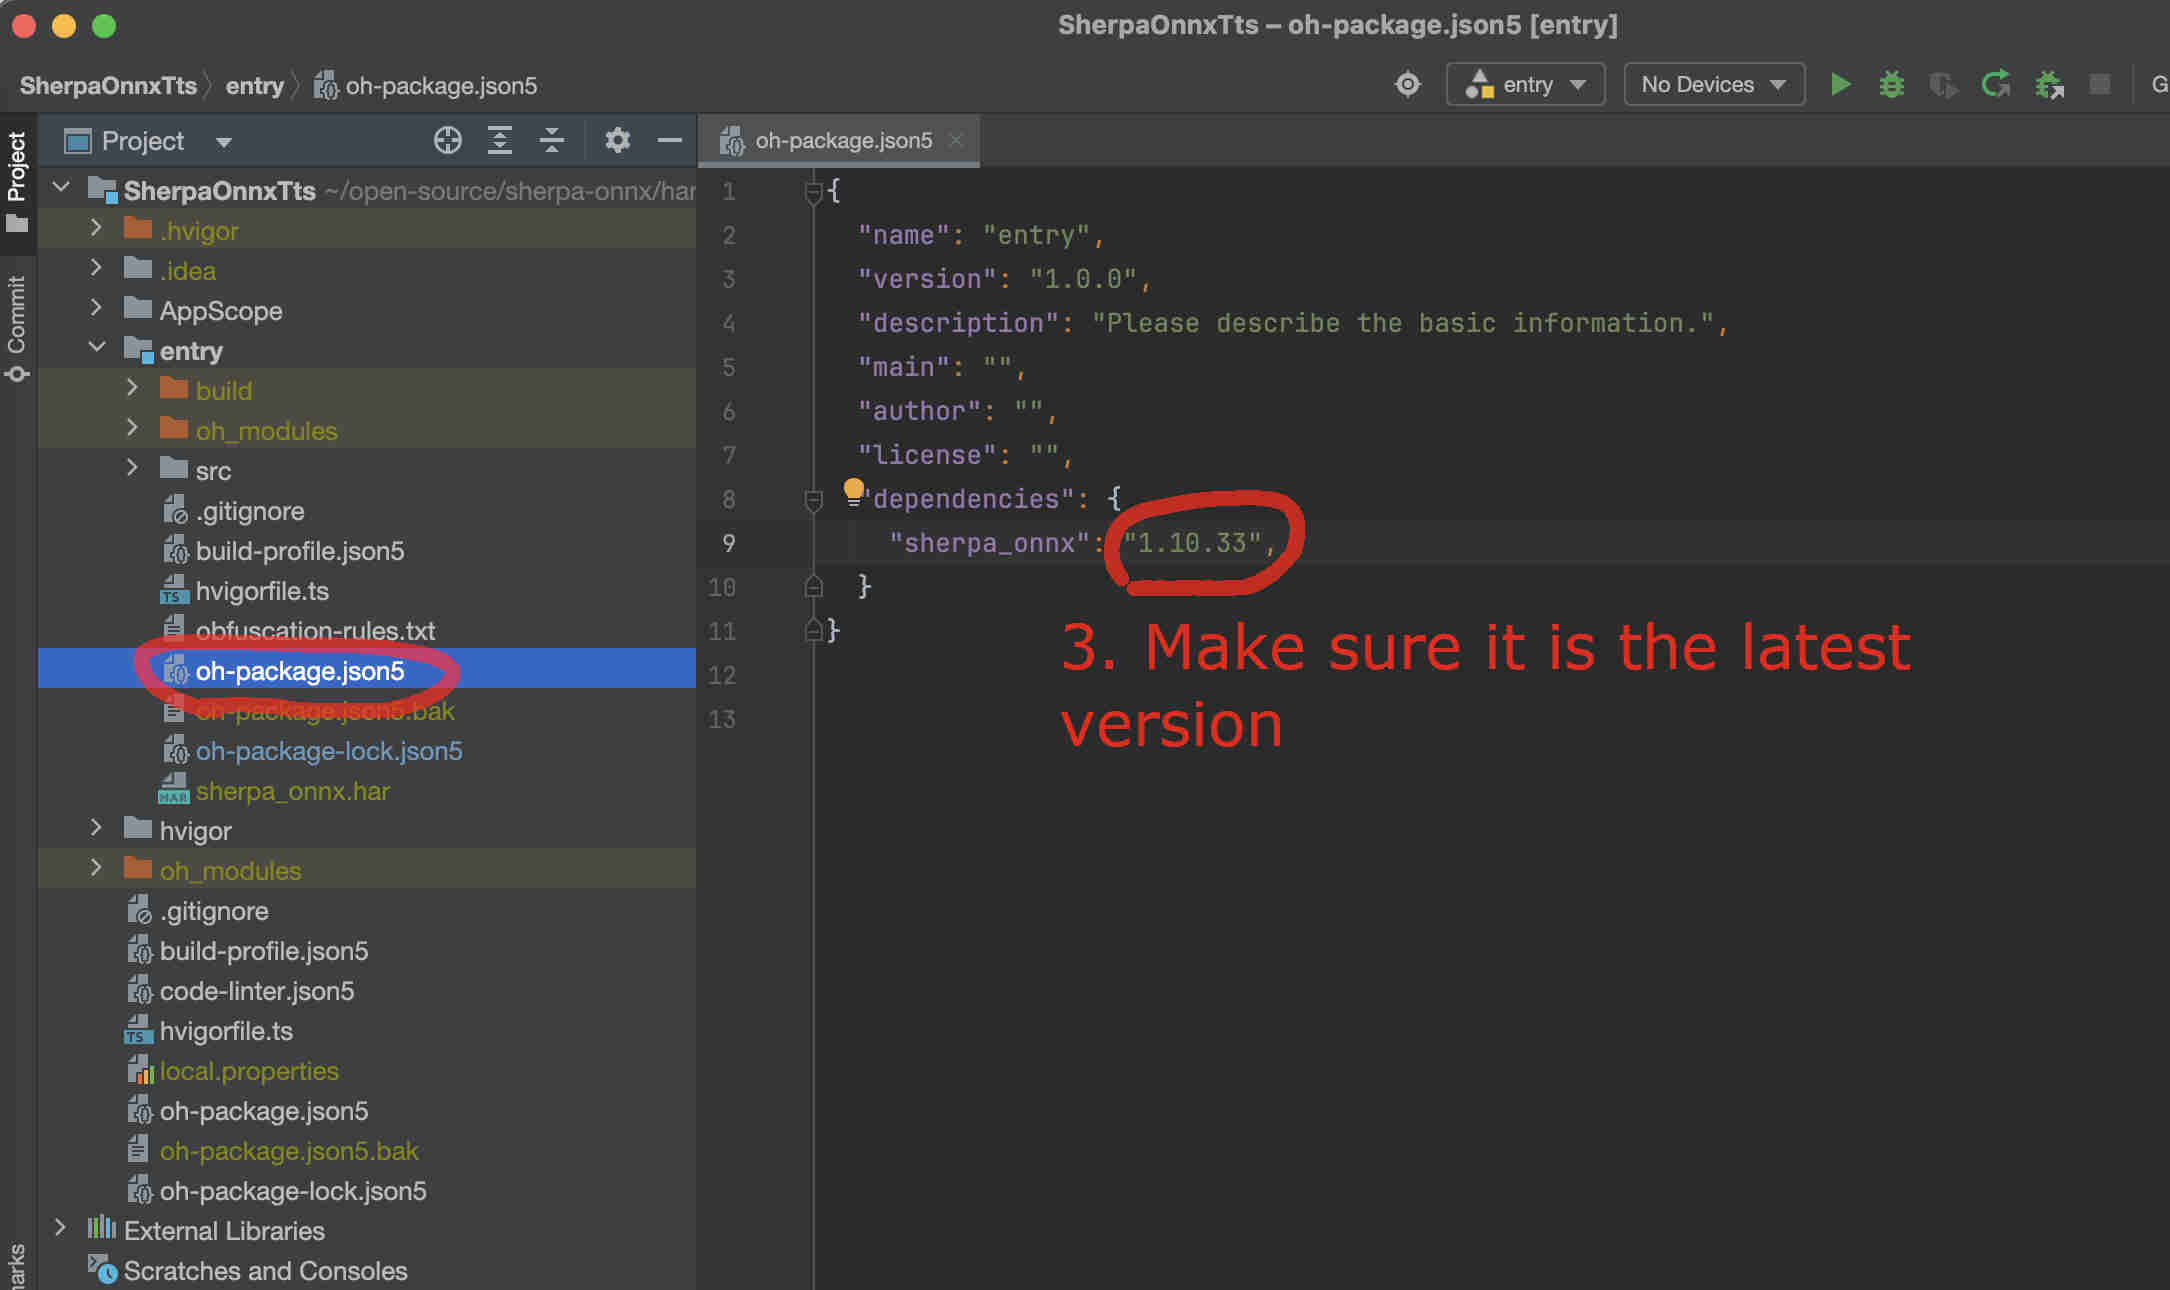Screen dimensions: 2170x1290
Task: Expand the build folder under entry
Action: coord(132,388)
